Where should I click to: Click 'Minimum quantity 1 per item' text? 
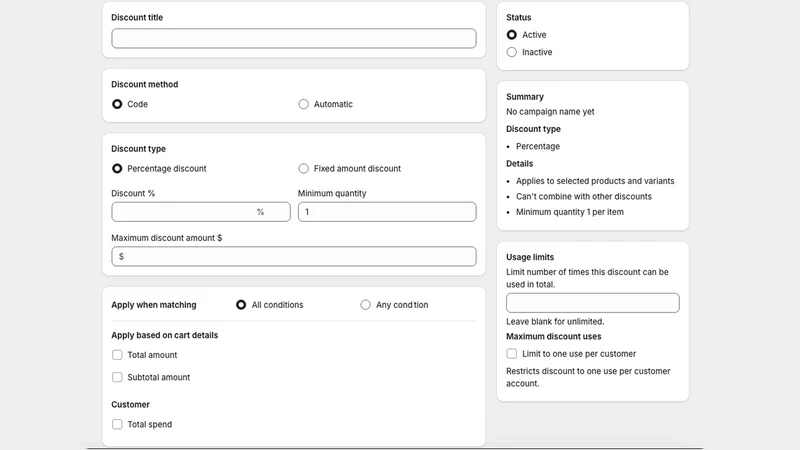point(569,212)
